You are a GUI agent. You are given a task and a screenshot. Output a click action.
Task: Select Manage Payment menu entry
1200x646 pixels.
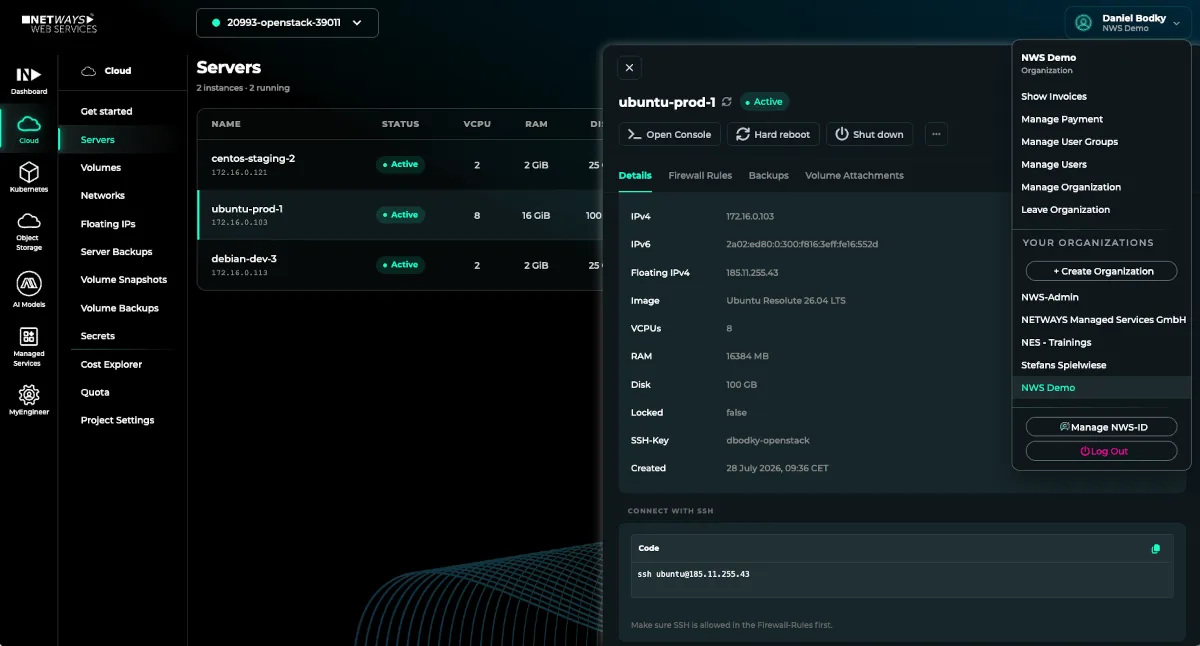(1062, 119)
